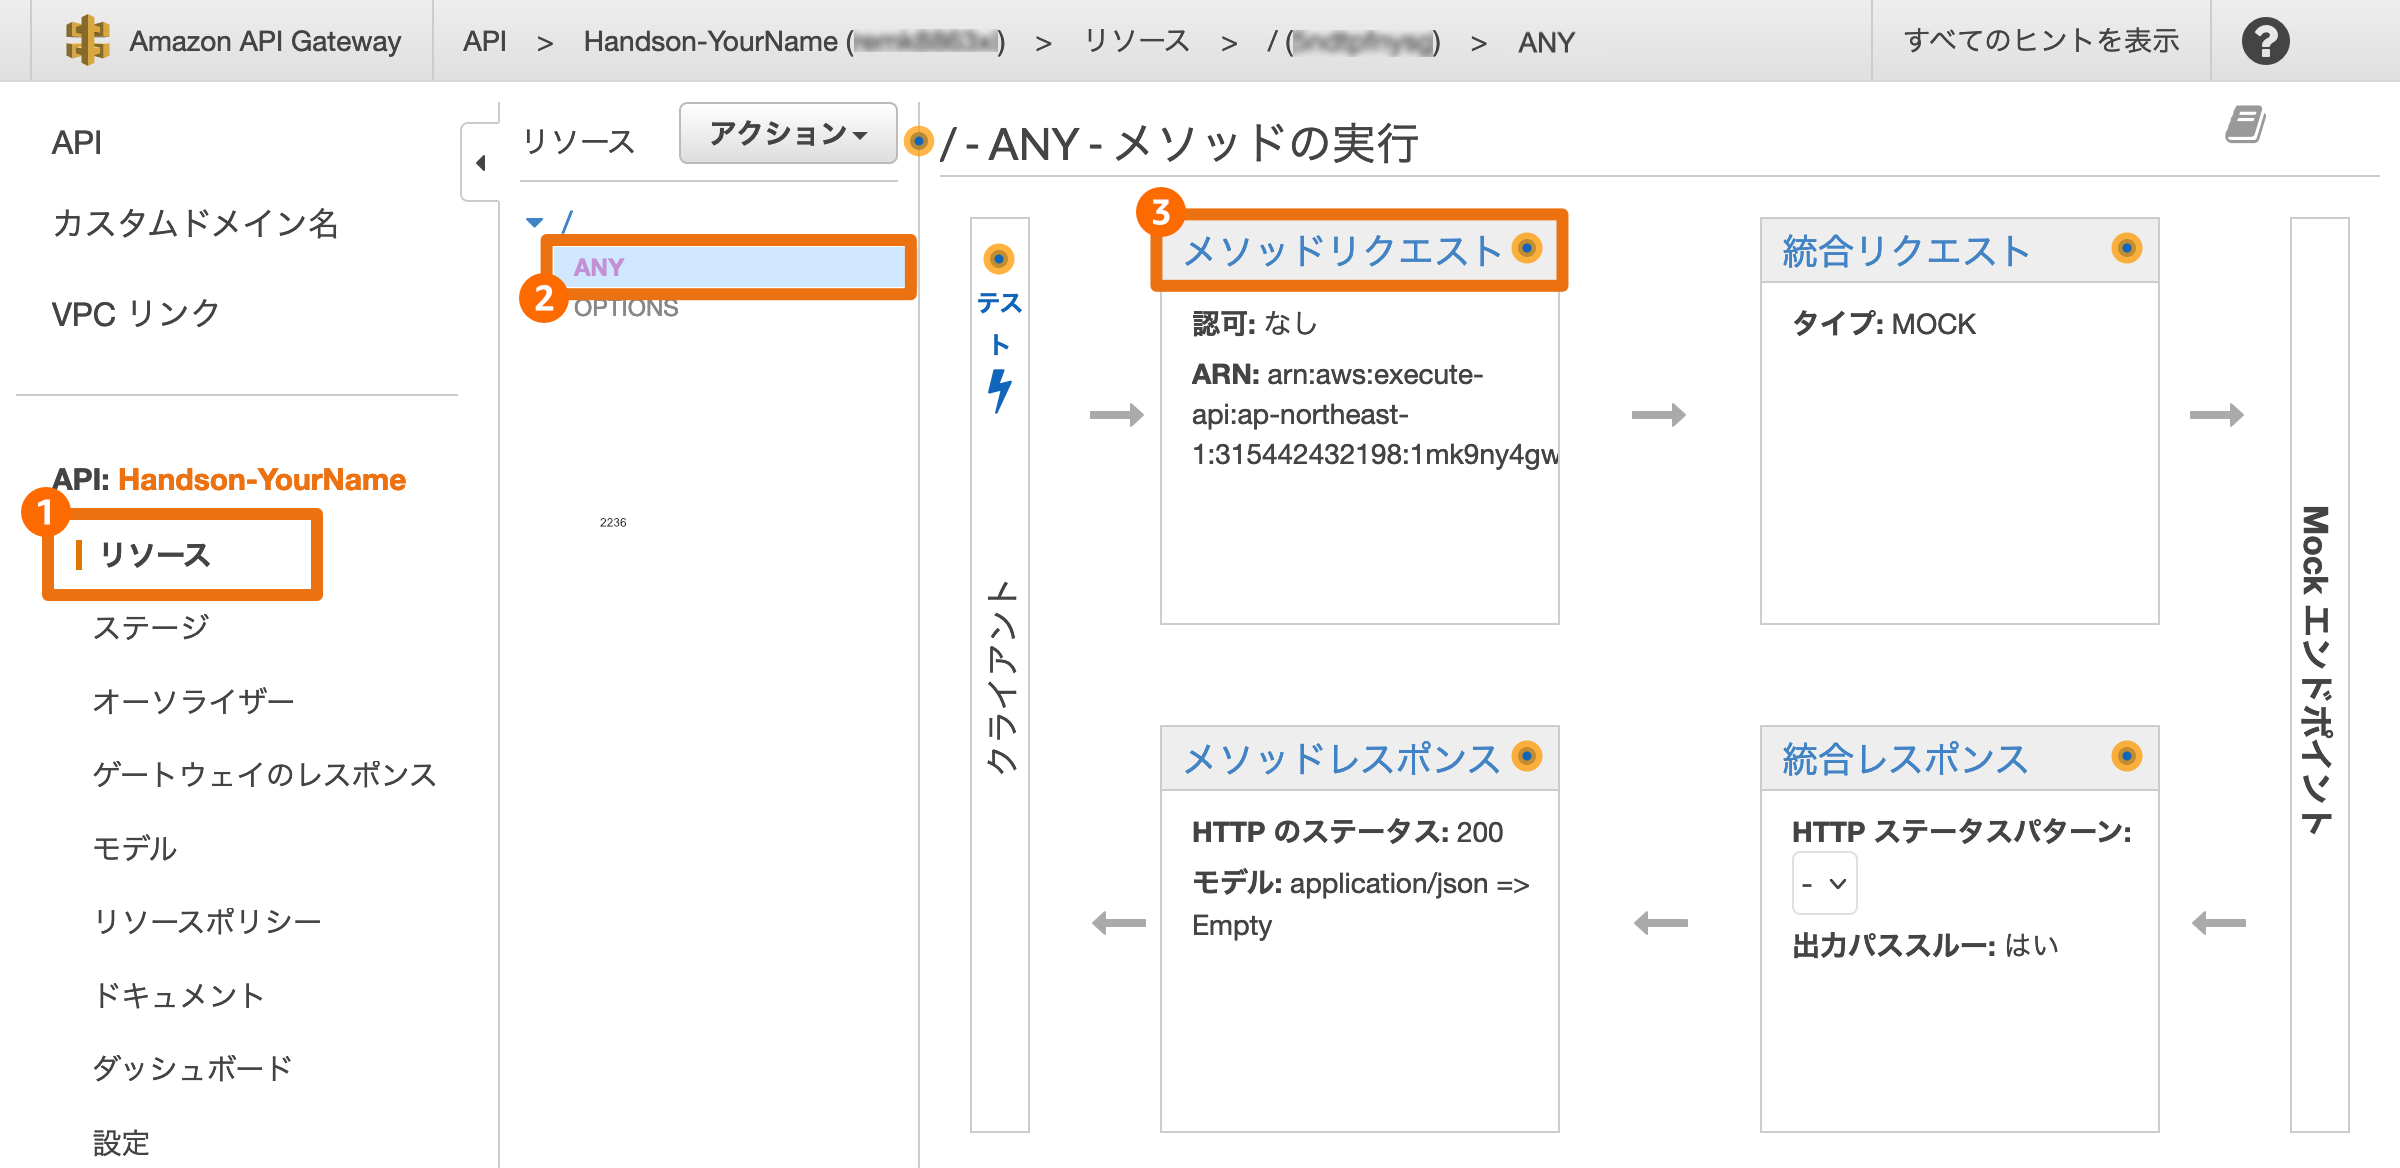Viewport: 2400px width, 1168px height.
Task: Click the hint dot above テスト
Action: [x=998, y=259]
